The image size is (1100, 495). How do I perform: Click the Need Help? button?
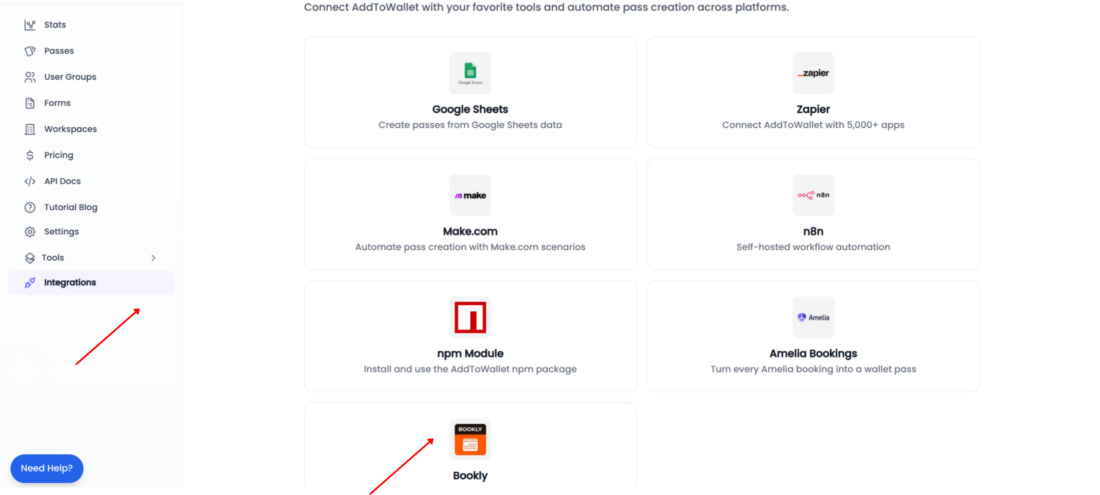click(x=47, y=468)
